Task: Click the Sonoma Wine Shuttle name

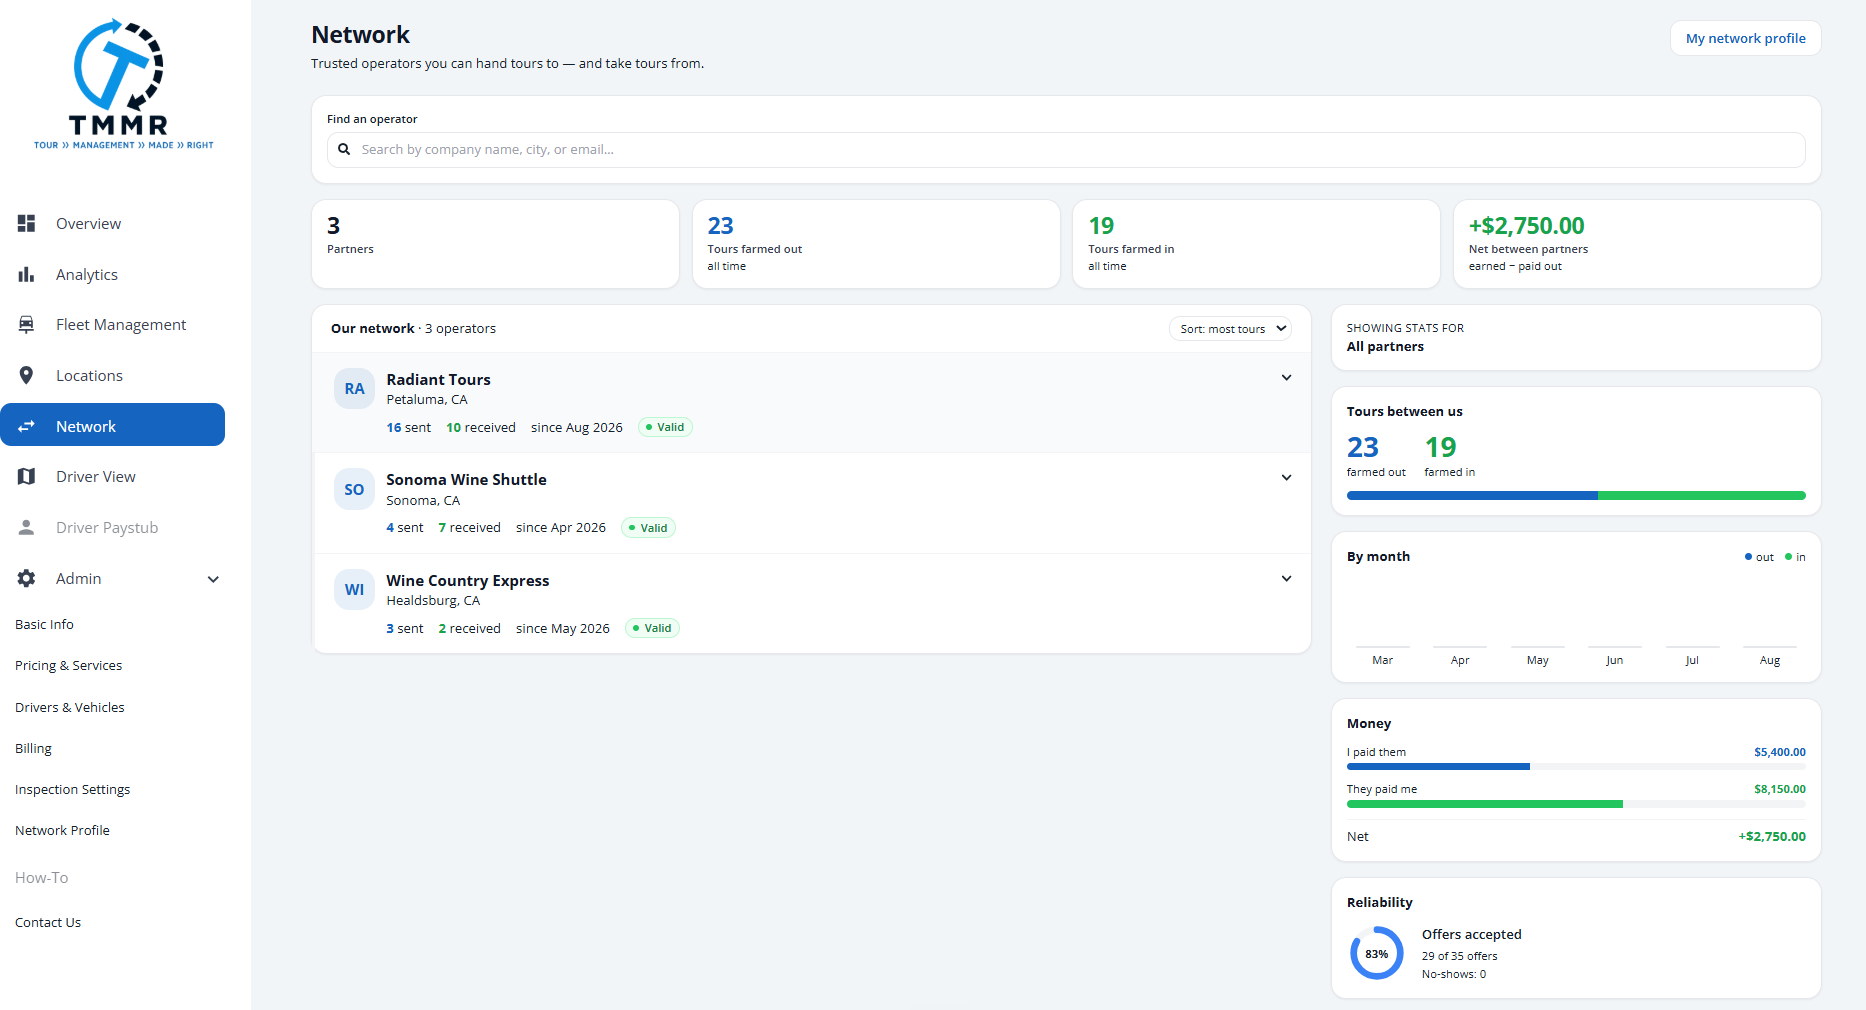Action: (x=466, y=479)
